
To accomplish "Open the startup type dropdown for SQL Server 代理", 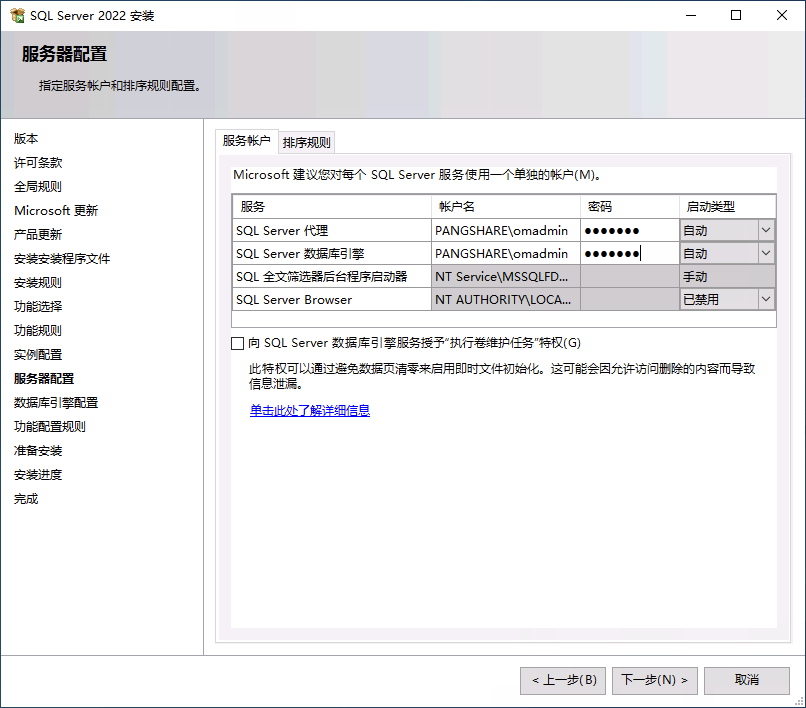I will tap(767, 229).
